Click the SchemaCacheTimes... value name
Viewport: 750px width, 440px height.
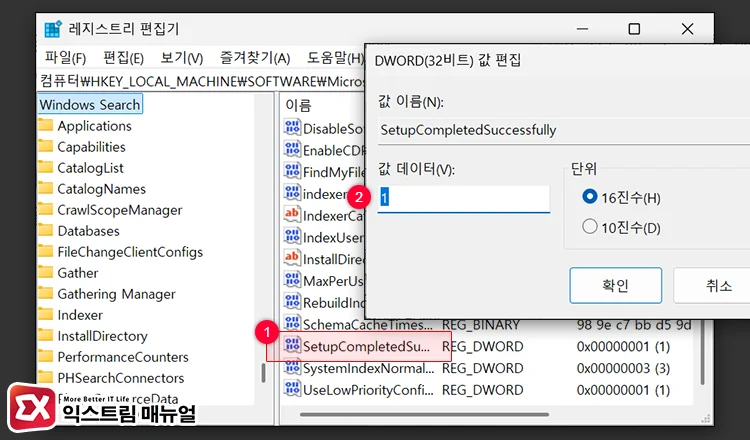[x=367, y=325]
